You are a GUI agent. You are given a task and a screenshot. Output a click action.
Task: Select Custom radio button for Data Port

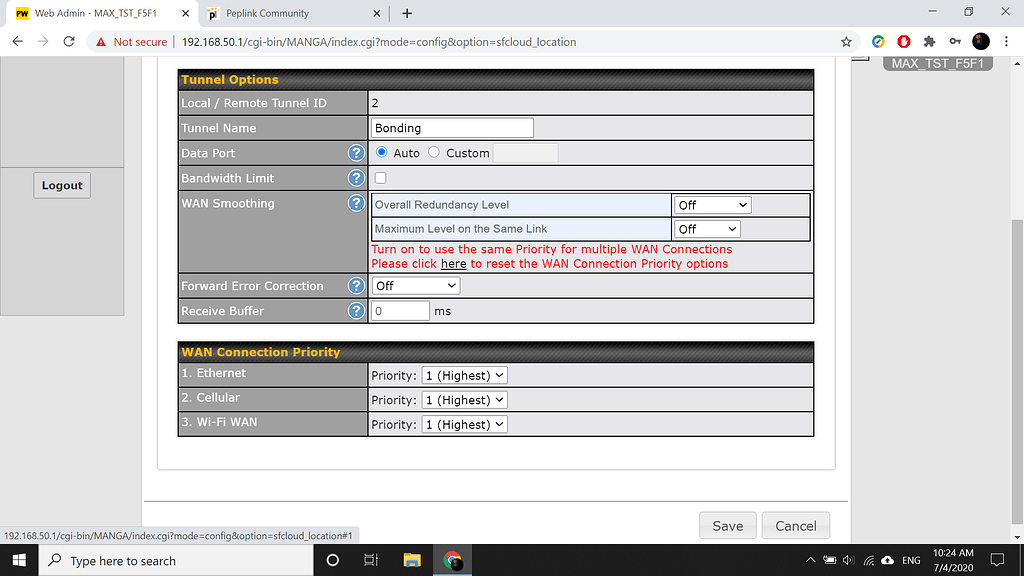tap(433, 152)
